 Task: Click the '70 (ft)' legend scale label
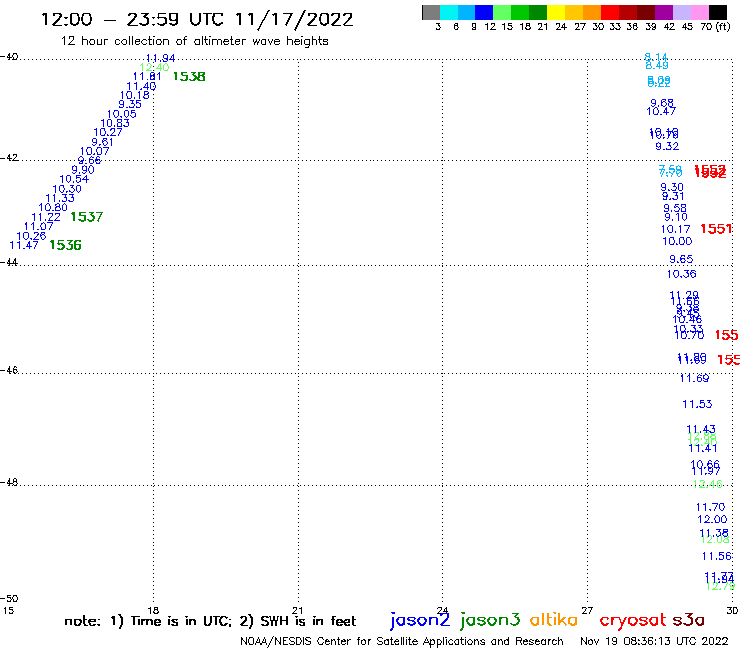click(715, 26)
